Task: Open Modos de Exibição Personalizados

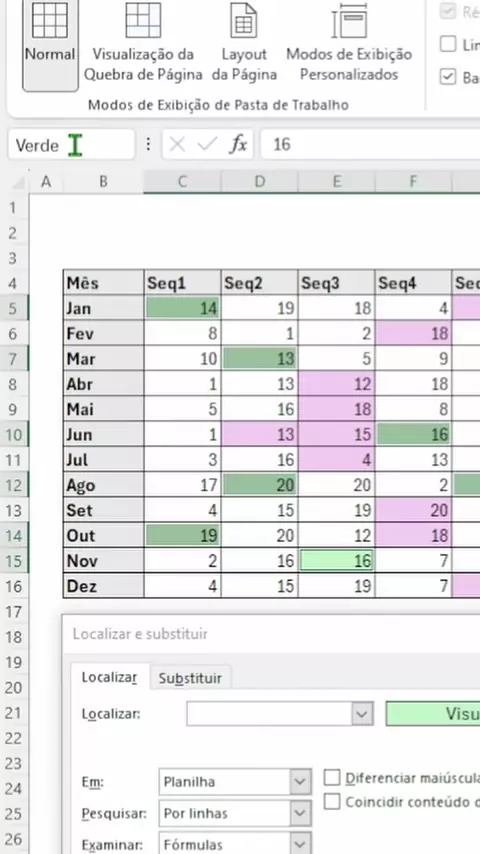Action: click(349, 45)
